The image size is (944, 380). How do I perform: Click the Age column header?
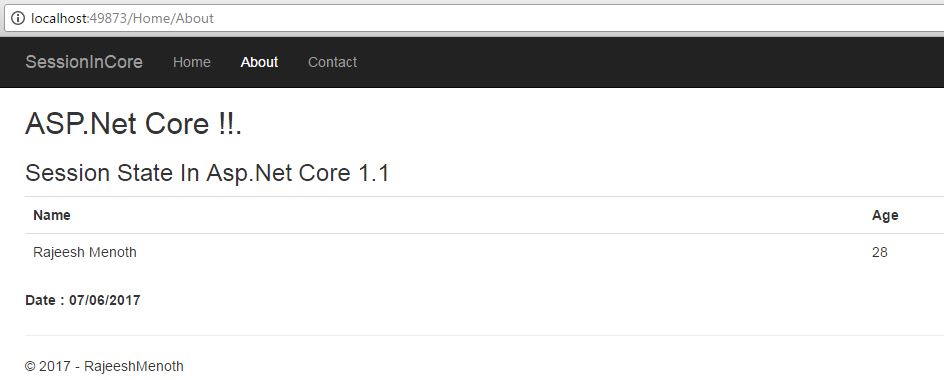(x=885, y=215)
